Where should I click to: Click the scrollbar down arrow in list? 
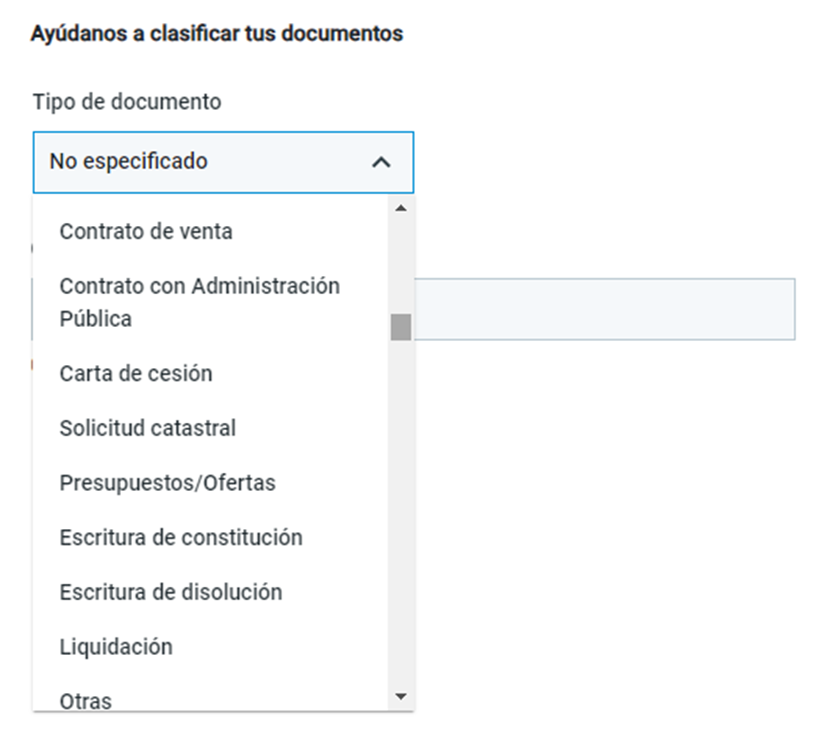pyautogui.click(x=401, y=696)
